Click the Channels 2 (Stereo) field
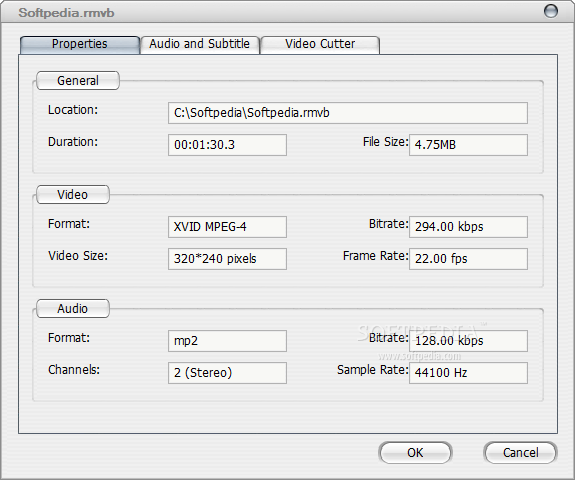 point(227,373)
